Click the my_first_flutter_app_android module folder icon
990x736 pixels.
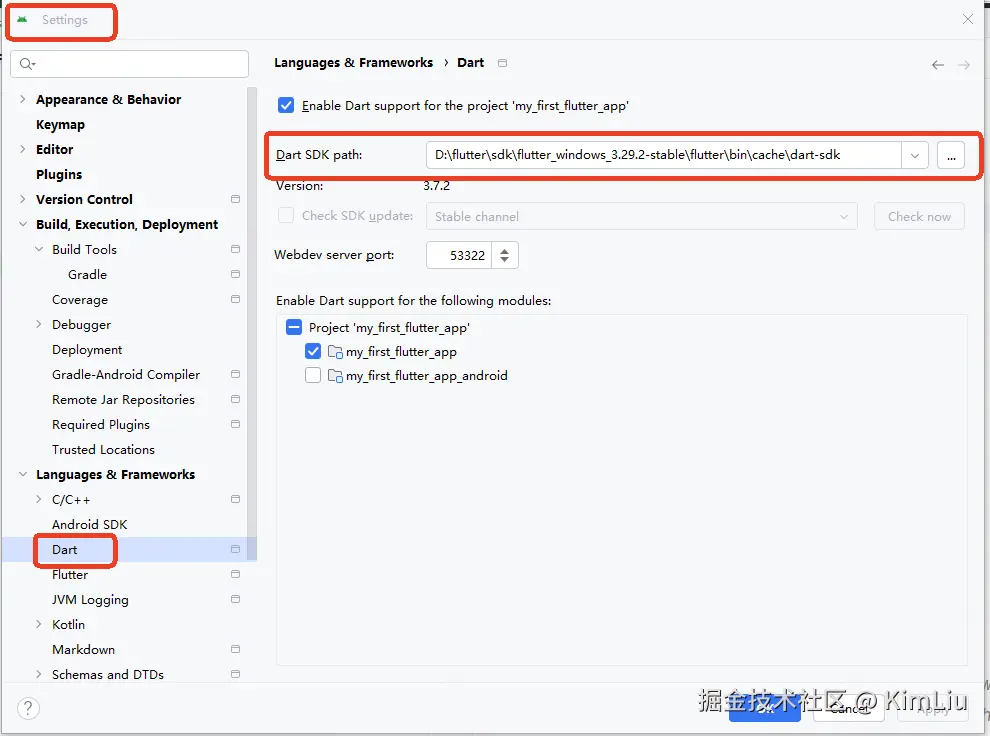pos(335,376)
